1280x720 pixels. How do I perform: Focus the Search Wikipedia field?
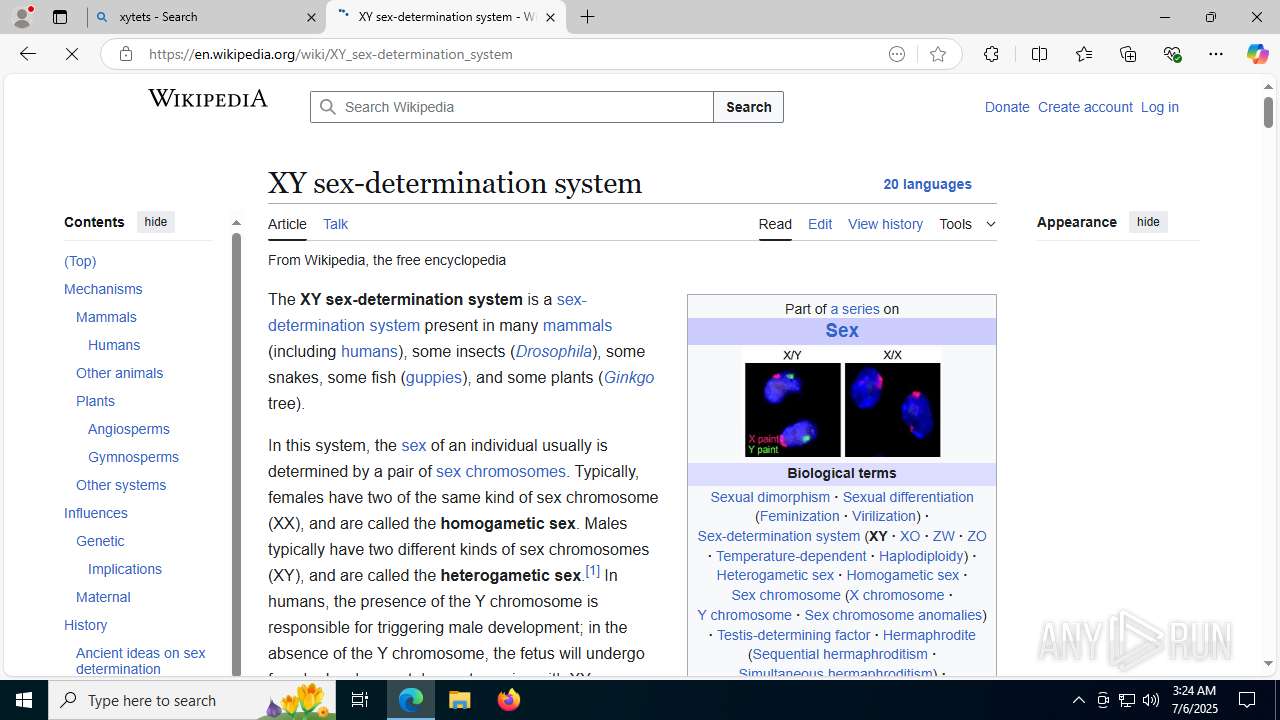coord(512,107)
